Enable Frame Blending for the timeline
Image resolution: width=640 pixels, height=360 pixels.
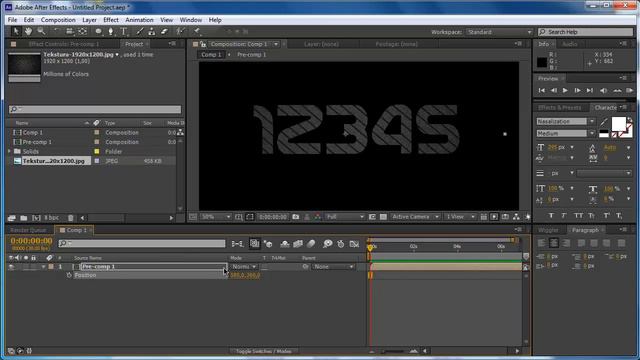(298, 244)
